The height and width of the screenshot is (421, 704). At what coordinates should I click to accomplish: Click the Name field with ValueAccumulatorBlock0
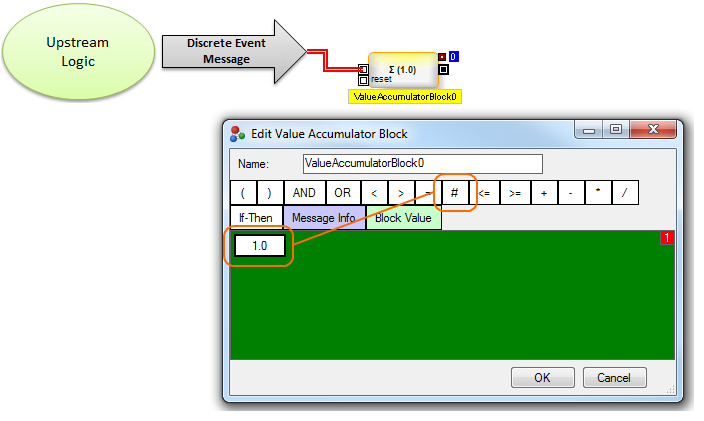pos(422,164)
